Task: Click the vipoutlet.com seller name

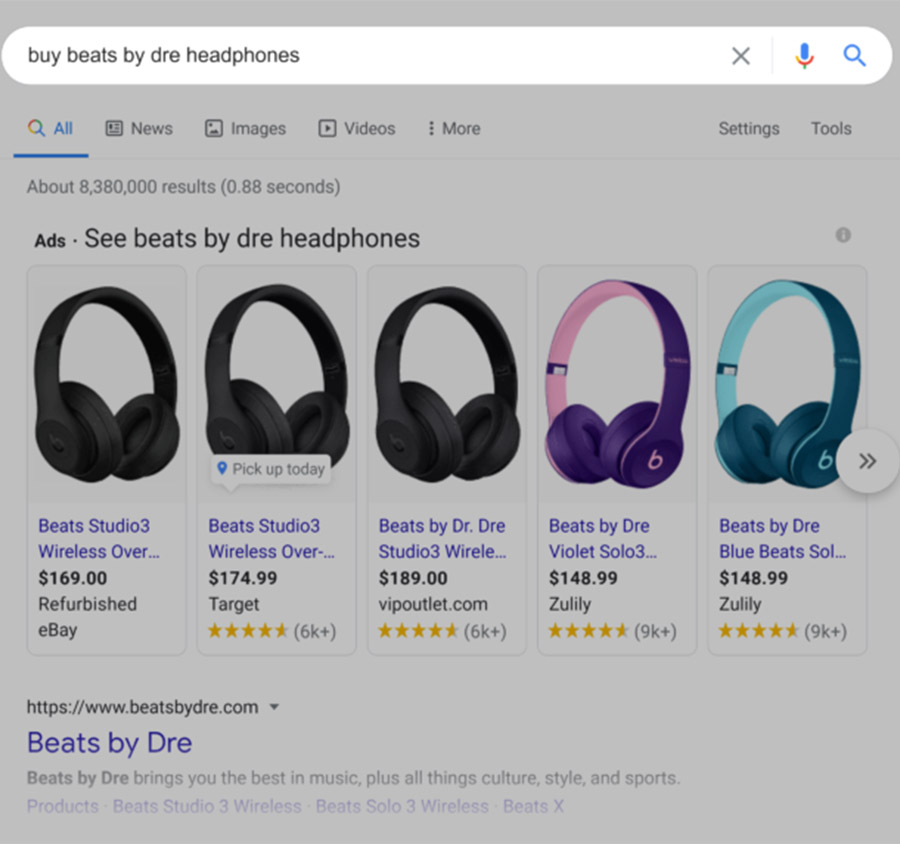Action: click(433, 604)
